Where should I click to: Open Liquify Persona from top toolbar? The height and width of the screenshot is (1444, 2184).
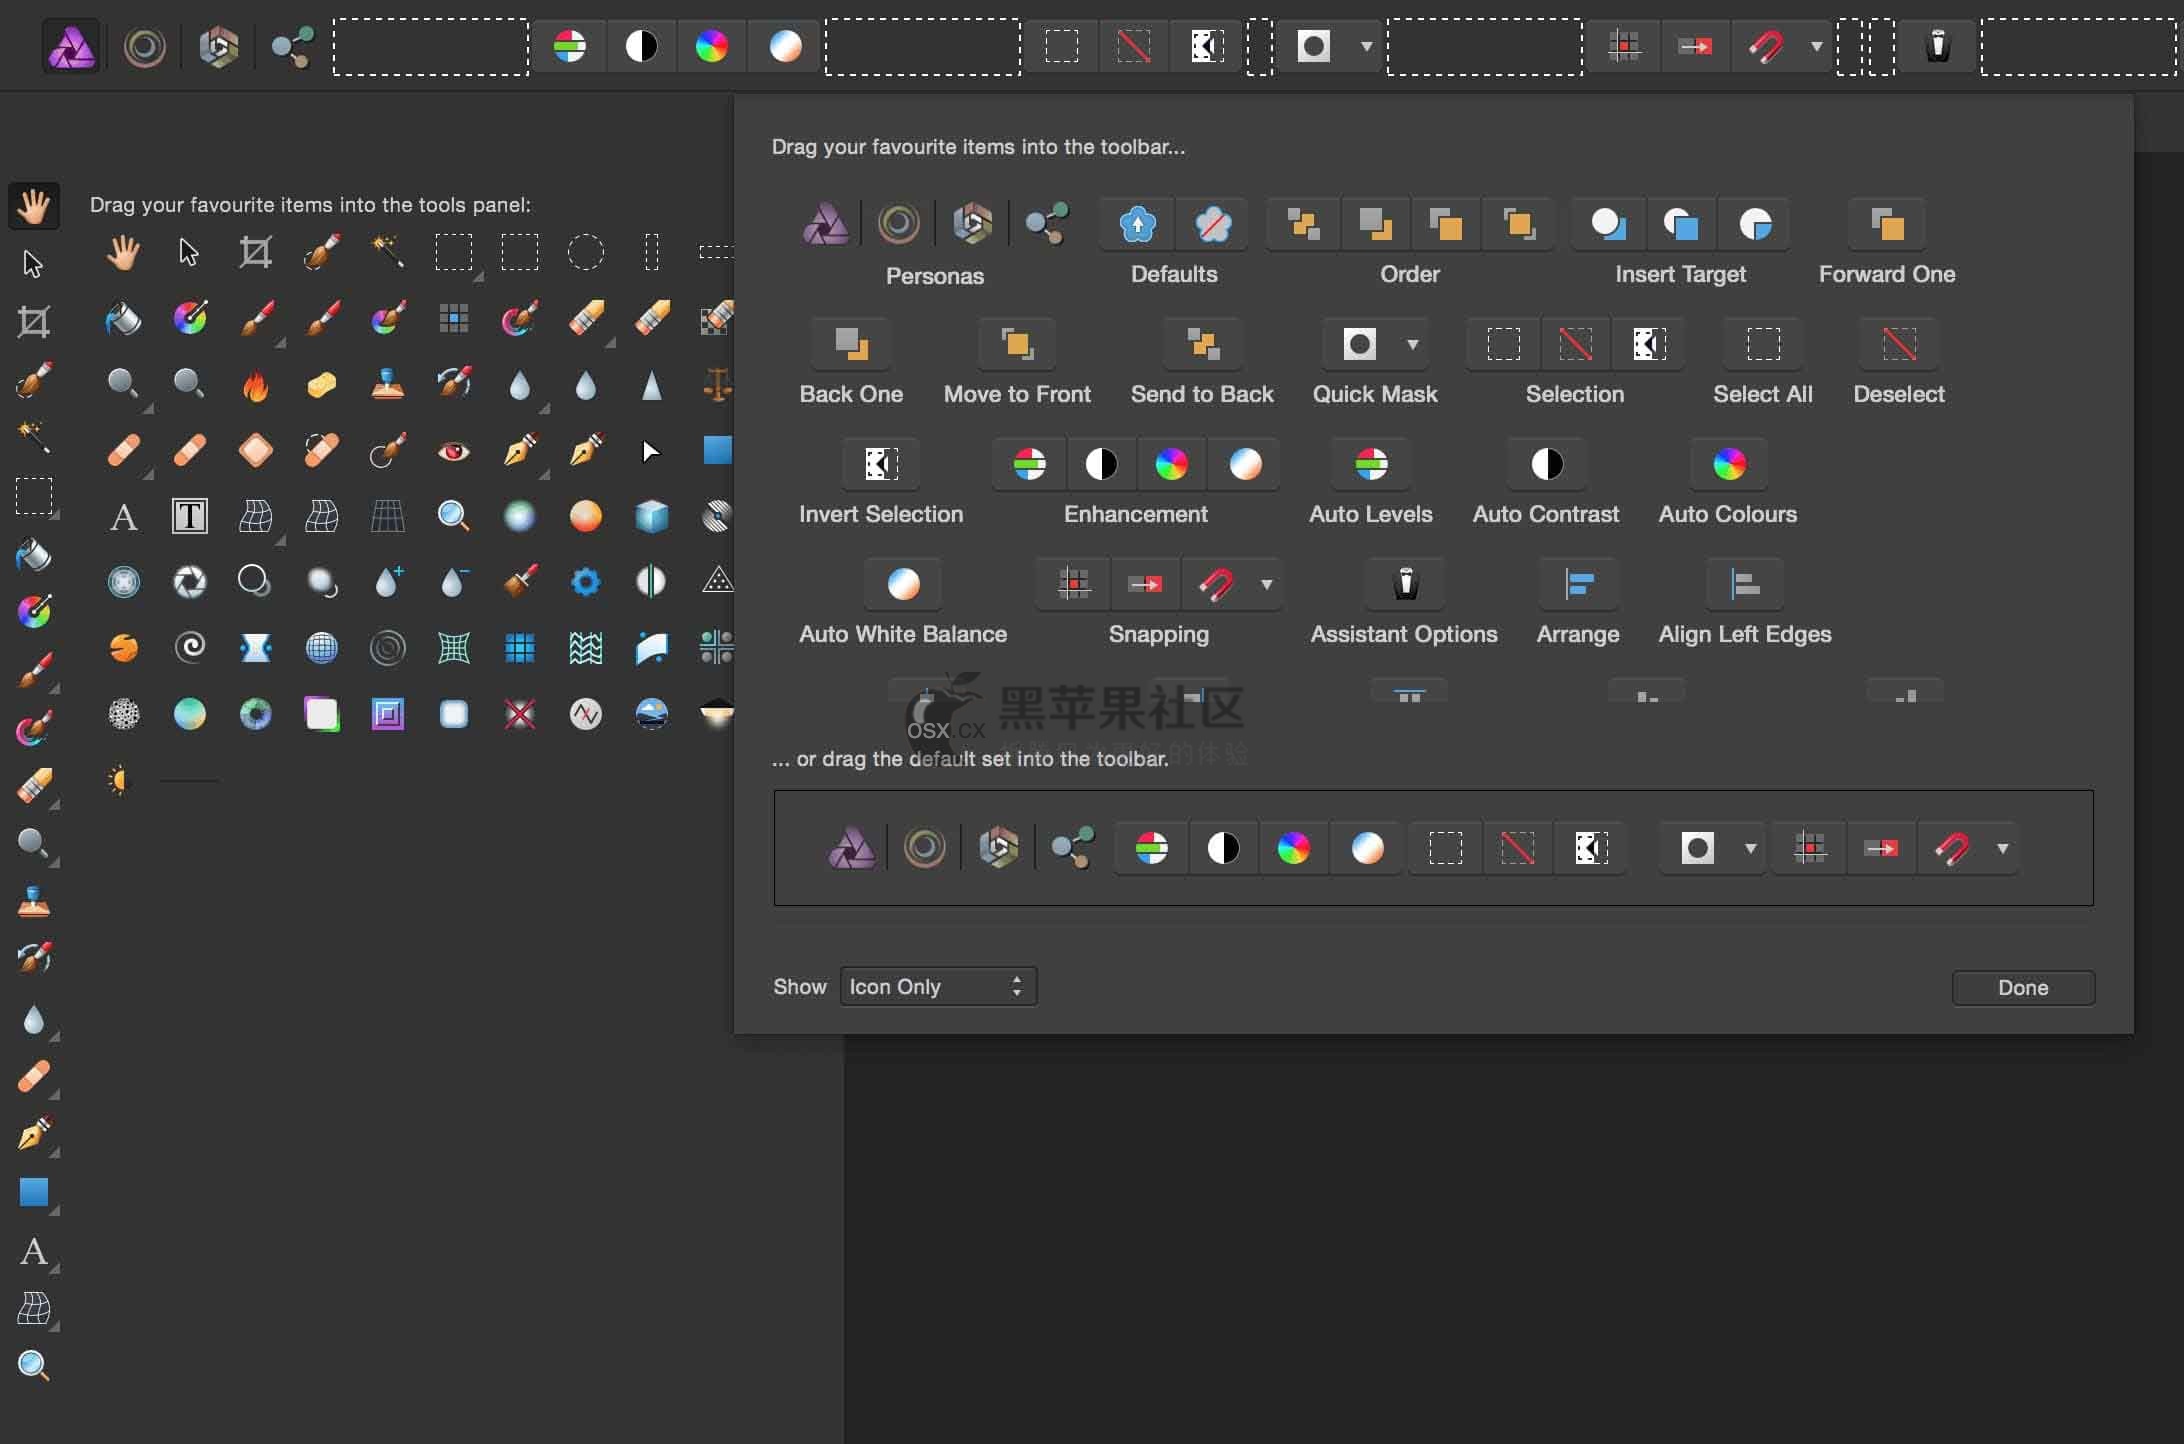point(145,46)
